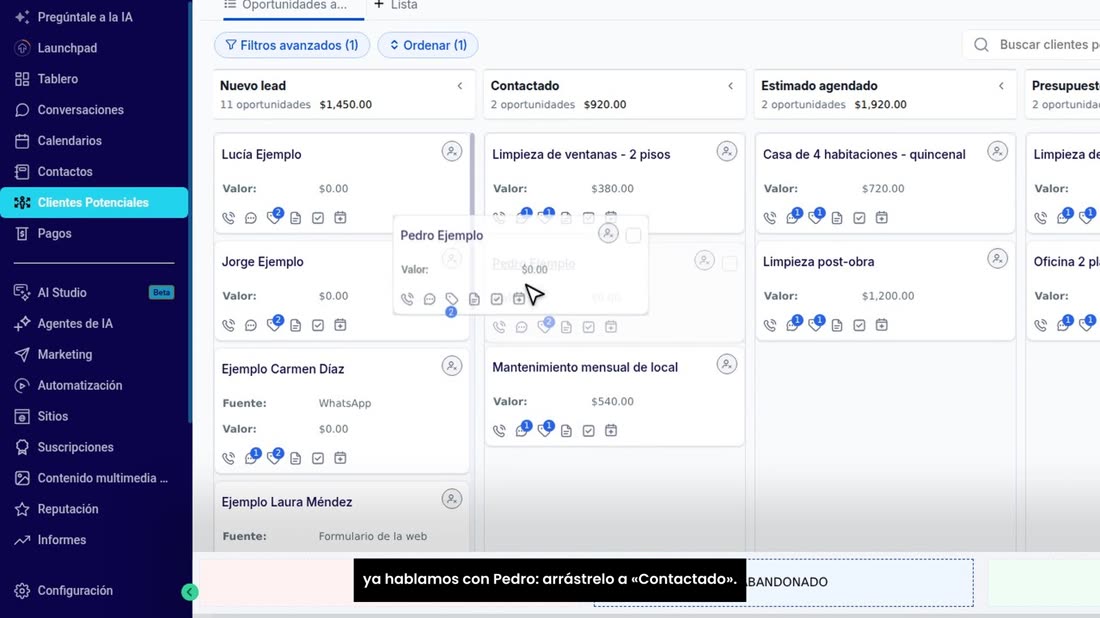Open Limpieza de ventanas - 2 pisos card
Screen dimensions: 1100x618
click(581, 154)
